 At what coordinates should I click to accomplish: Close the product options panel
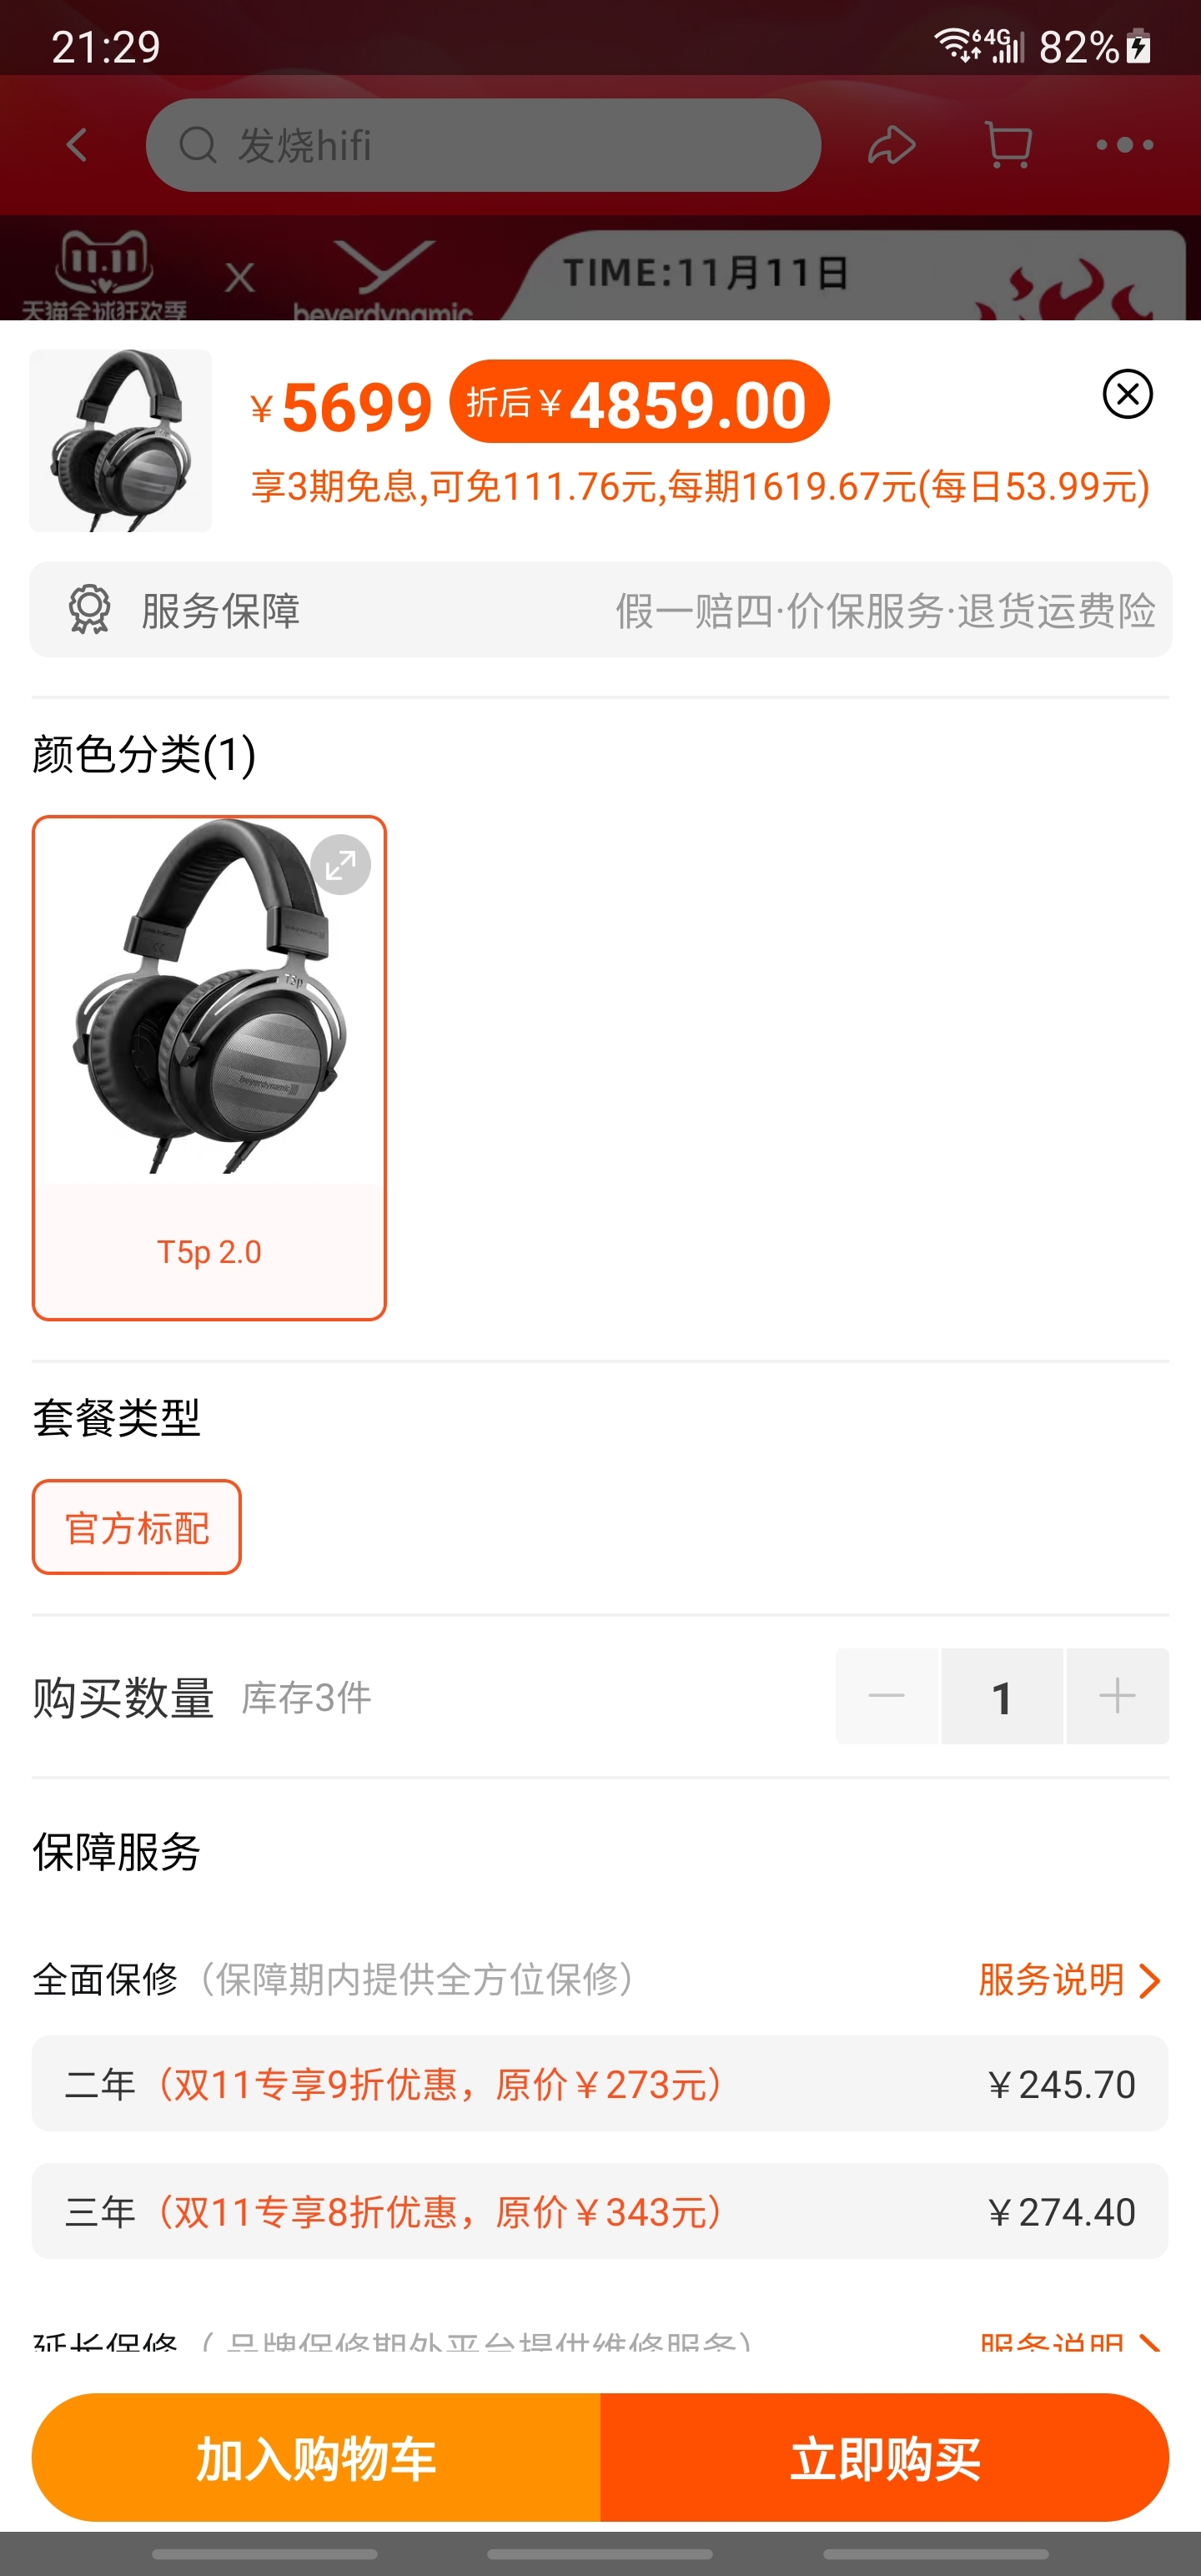tap(1127, 394)
